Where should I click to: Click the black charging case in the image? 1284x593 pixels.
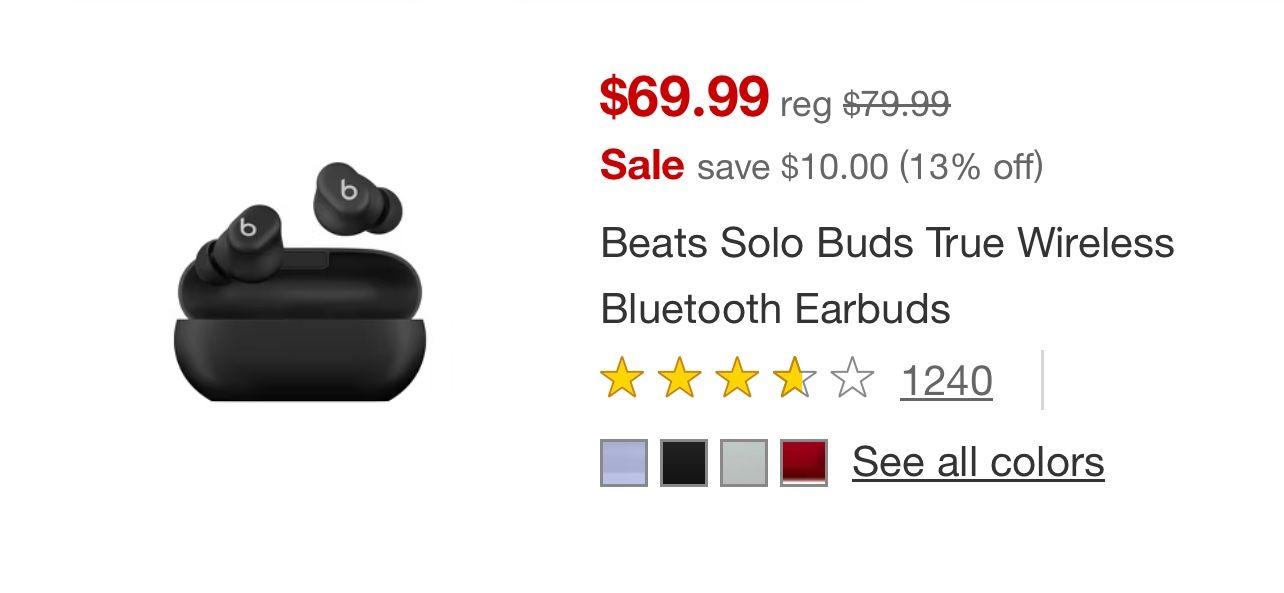click(299, 340)
